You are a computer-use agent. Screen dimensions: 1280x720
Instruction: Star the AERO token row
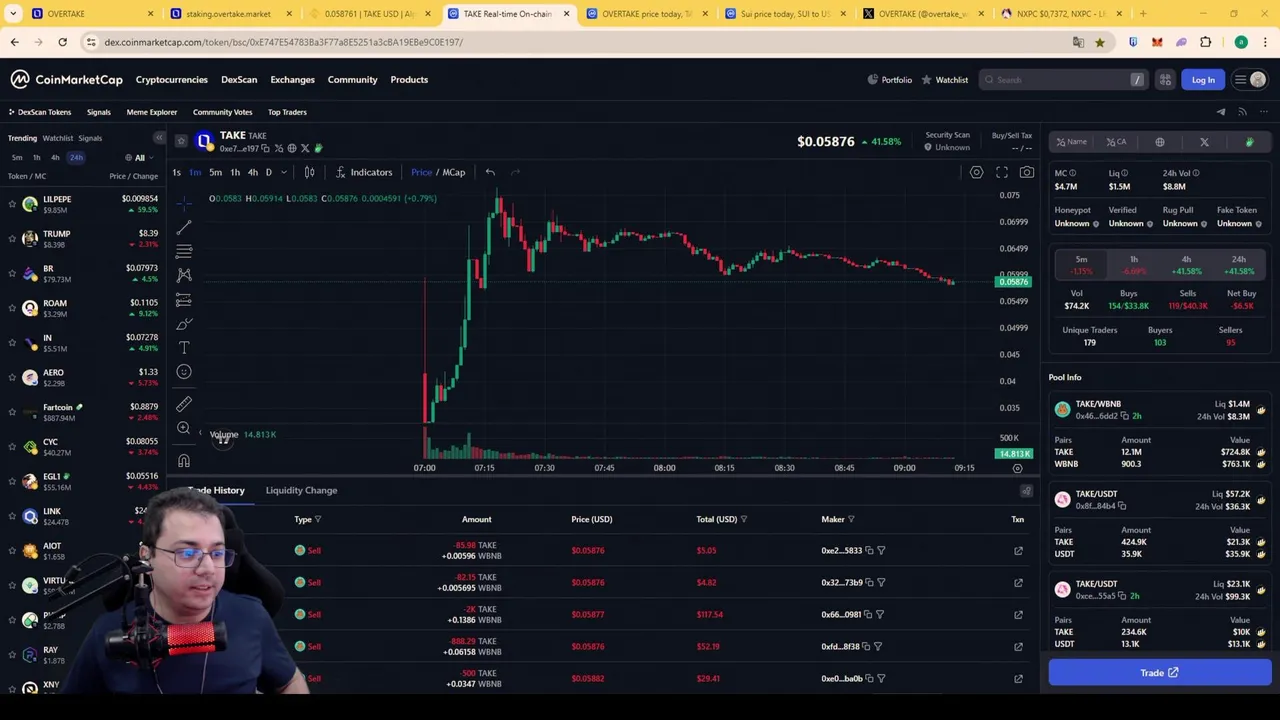pyautogui.click(x=12, y=377)
